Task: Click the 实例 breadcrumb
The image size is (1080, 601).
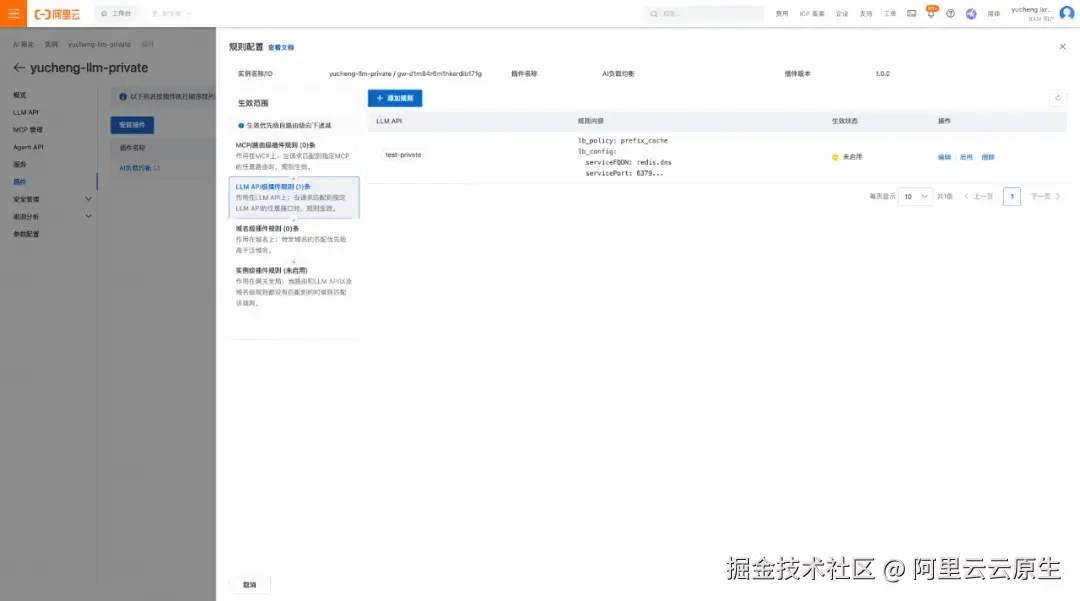Action: click(x=51, y=44)
